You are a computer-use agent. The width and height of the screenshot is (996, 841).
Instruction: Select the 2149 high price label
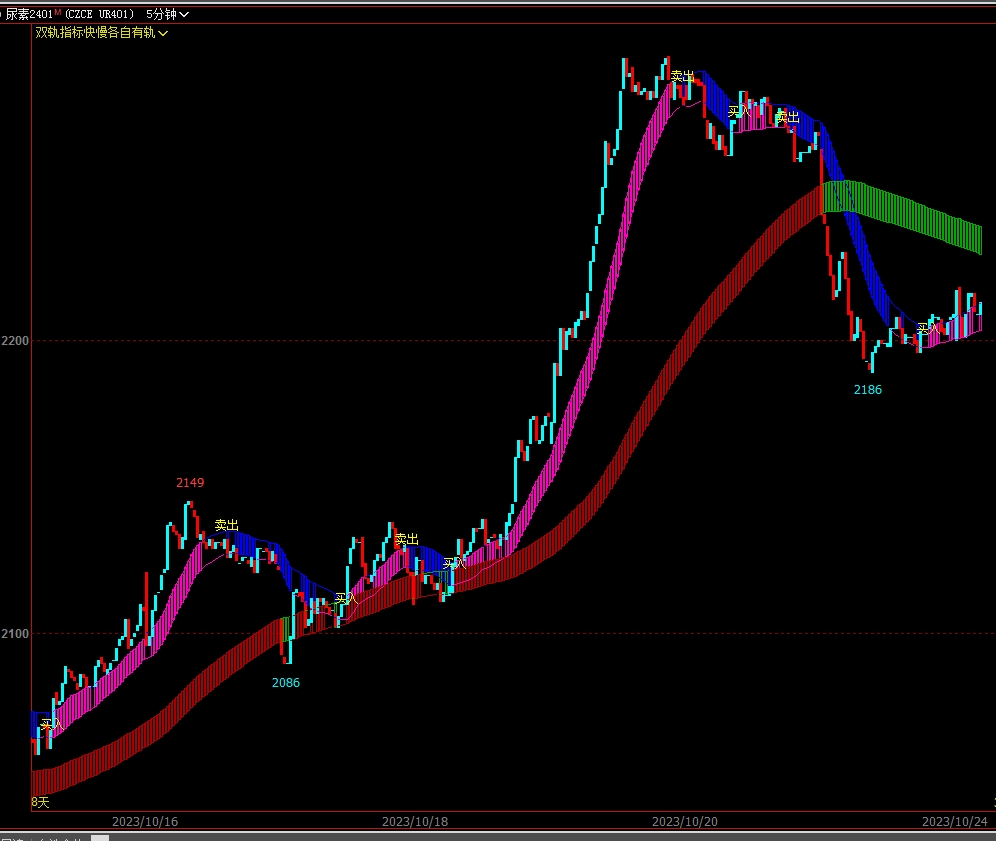(x=190, y=483)
